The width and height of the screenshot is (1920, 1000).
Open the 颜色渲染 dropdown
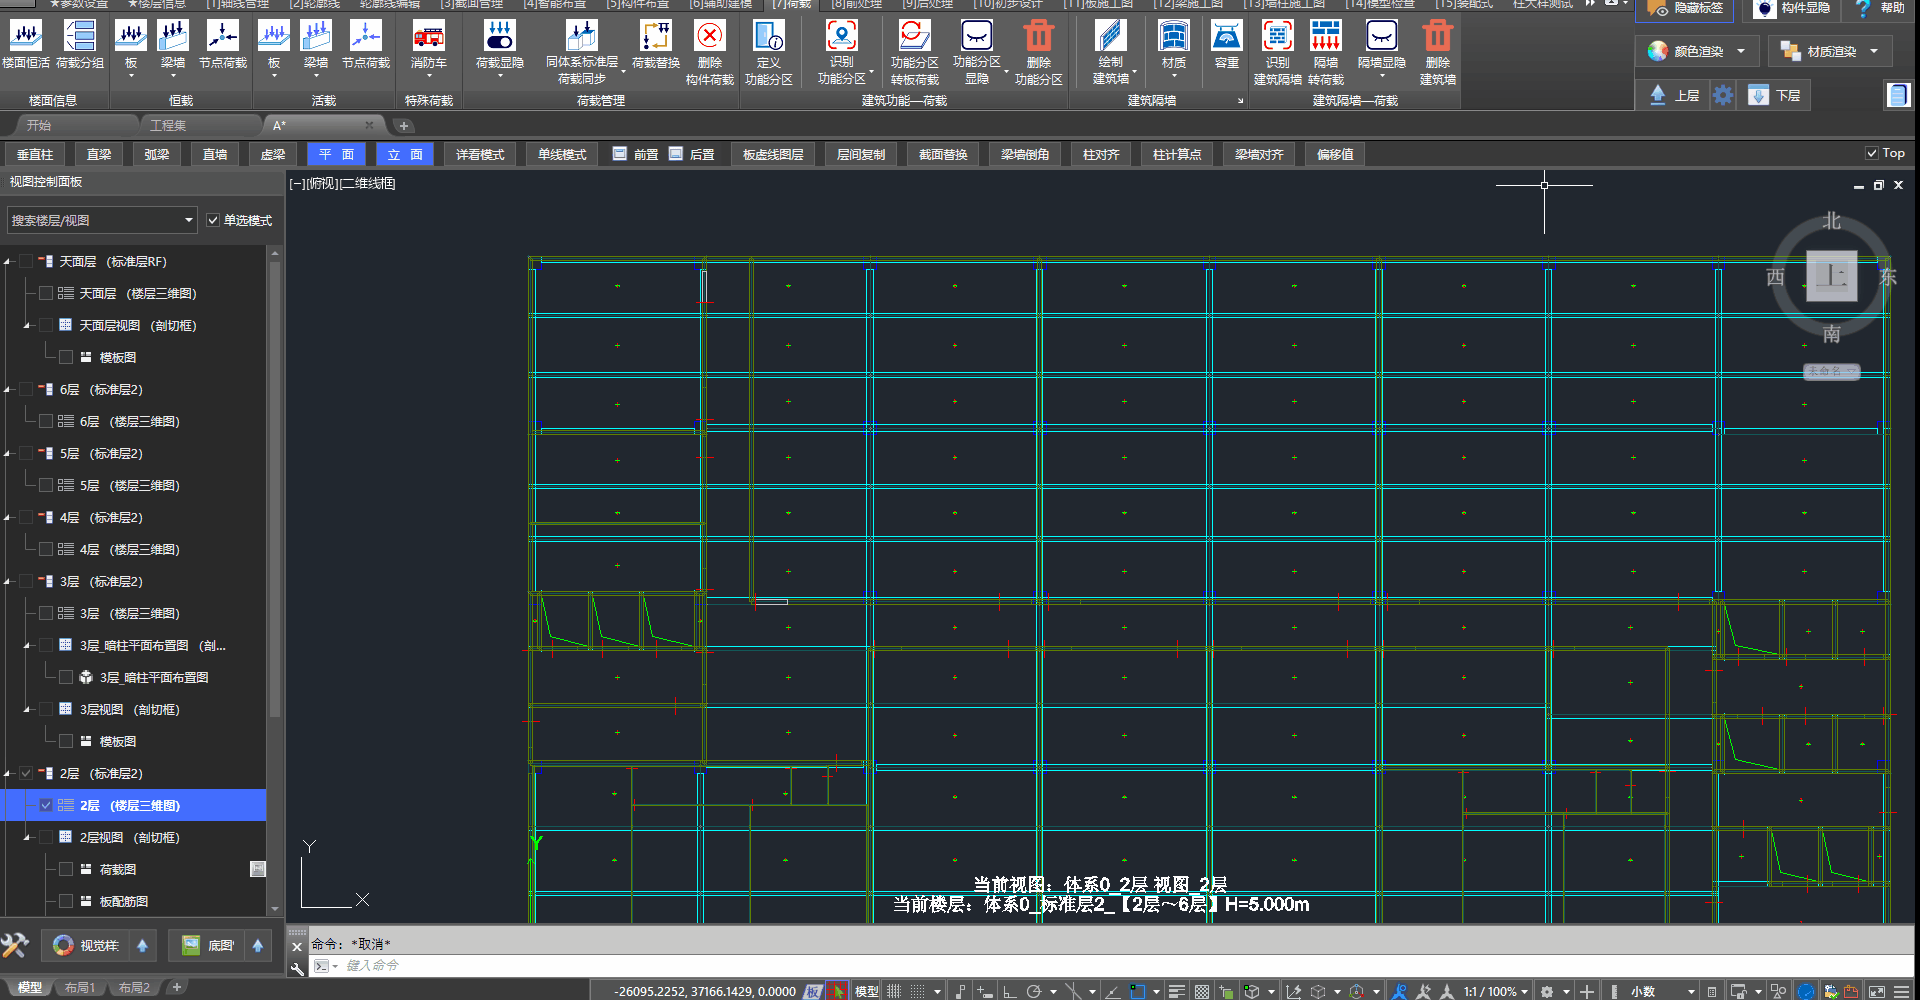coord(1741,51)
